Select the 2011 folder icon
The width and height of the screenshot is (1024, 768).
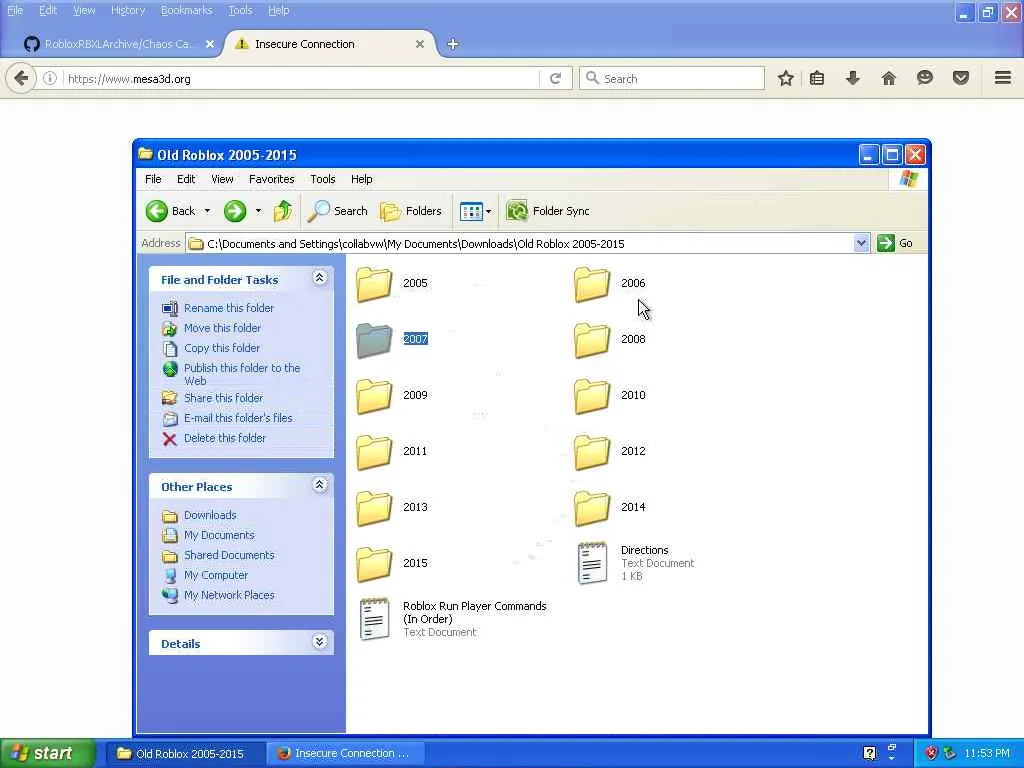(x=374, y=453)
